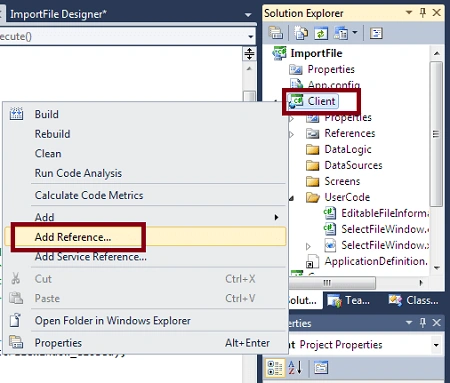
Task: Click the Properties menu item icon
Action: 16,342
